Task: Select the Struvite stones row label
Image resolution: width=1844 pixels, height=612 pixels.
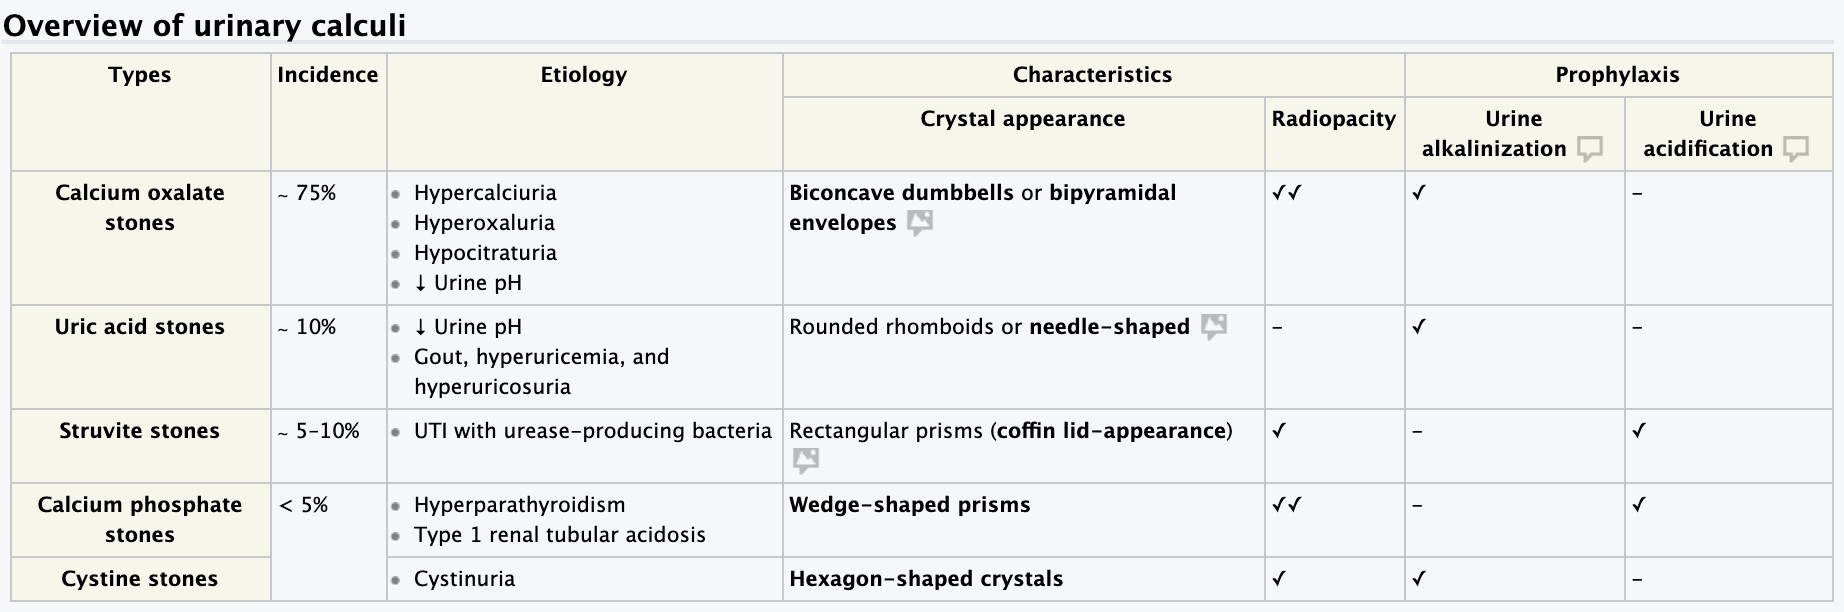Action: click(x=140, y=431)
